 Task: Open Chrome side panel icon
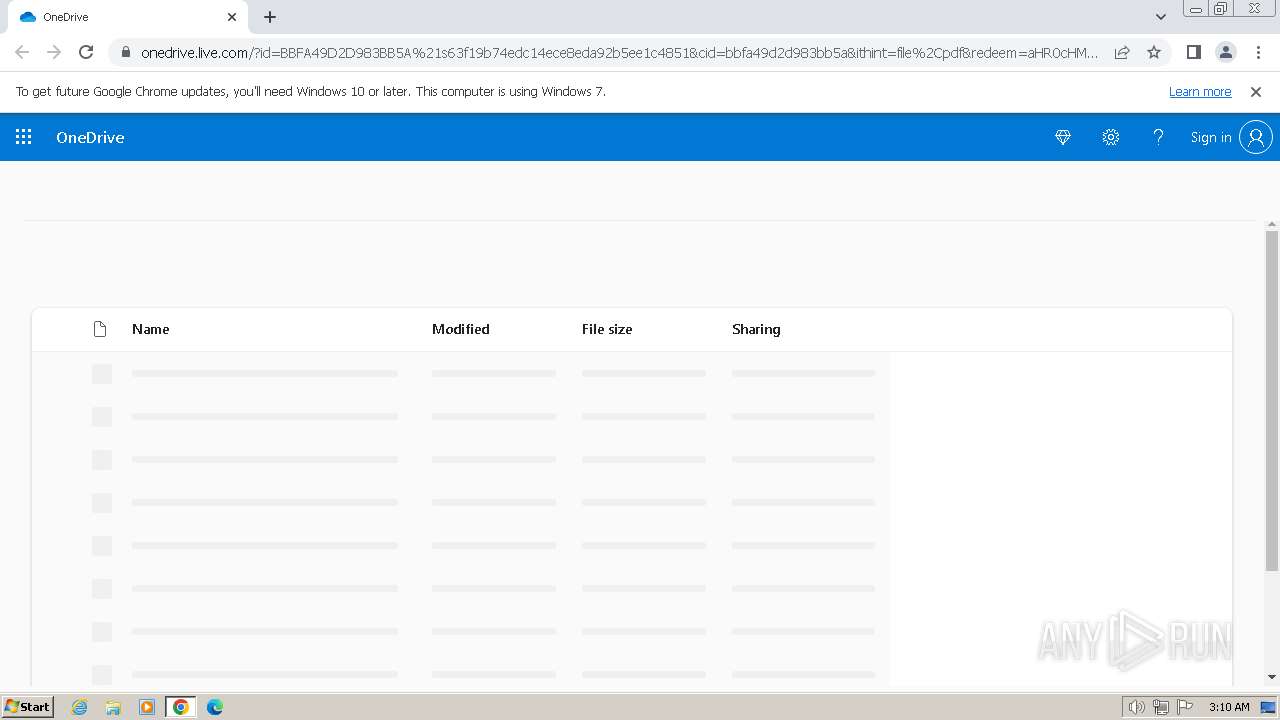point(1194,52)
